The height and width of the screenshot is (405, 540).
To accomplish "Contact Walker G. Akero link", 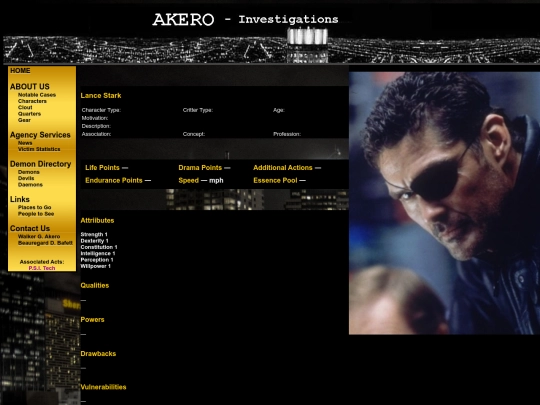I will (x=39, y=236).
